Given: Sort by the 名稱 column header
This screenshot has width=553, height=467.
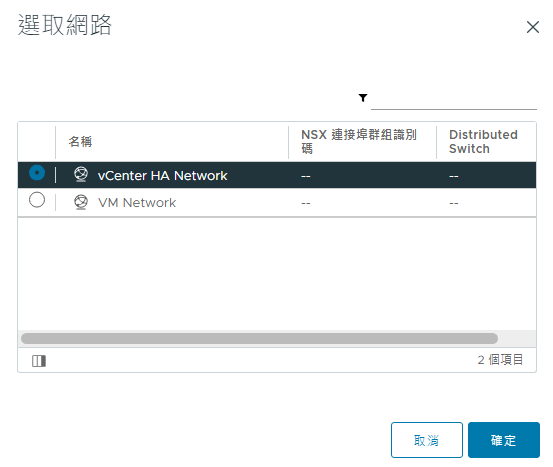Looking at the screenshot, I should tap(80, 142).
